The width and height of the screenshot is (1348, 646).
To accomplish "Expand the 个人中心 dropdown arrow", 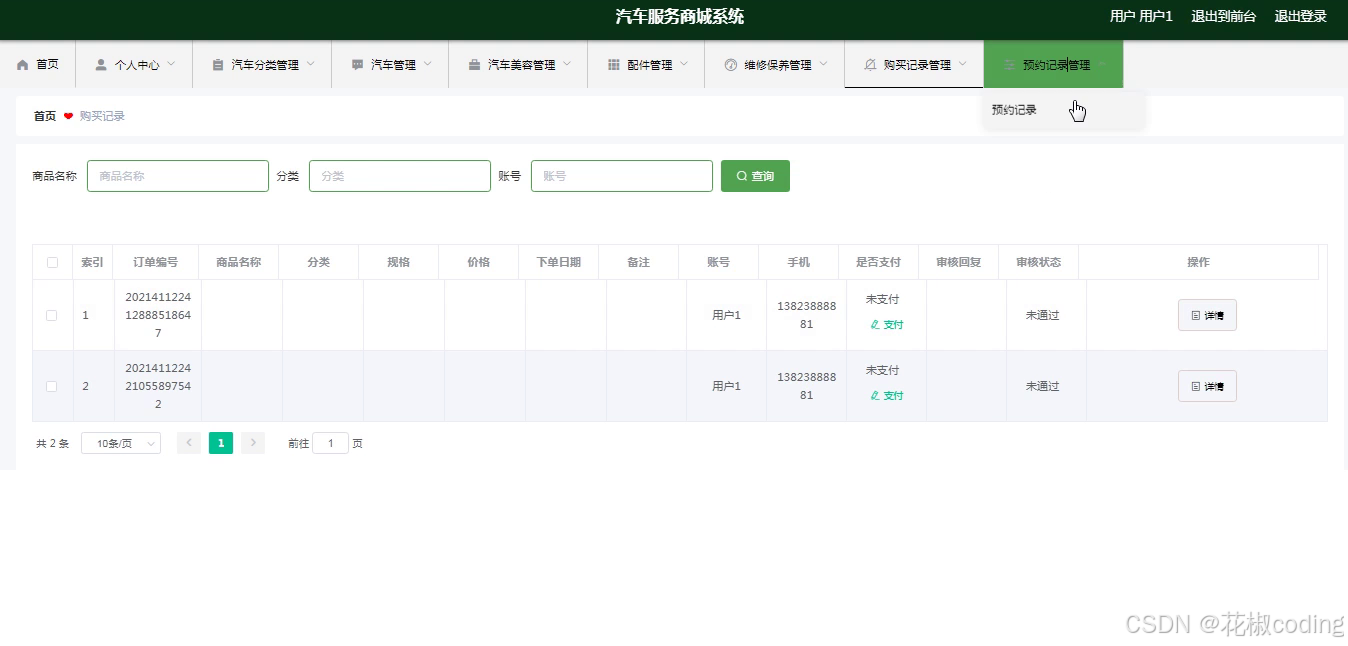I will [x=171, y=64].
